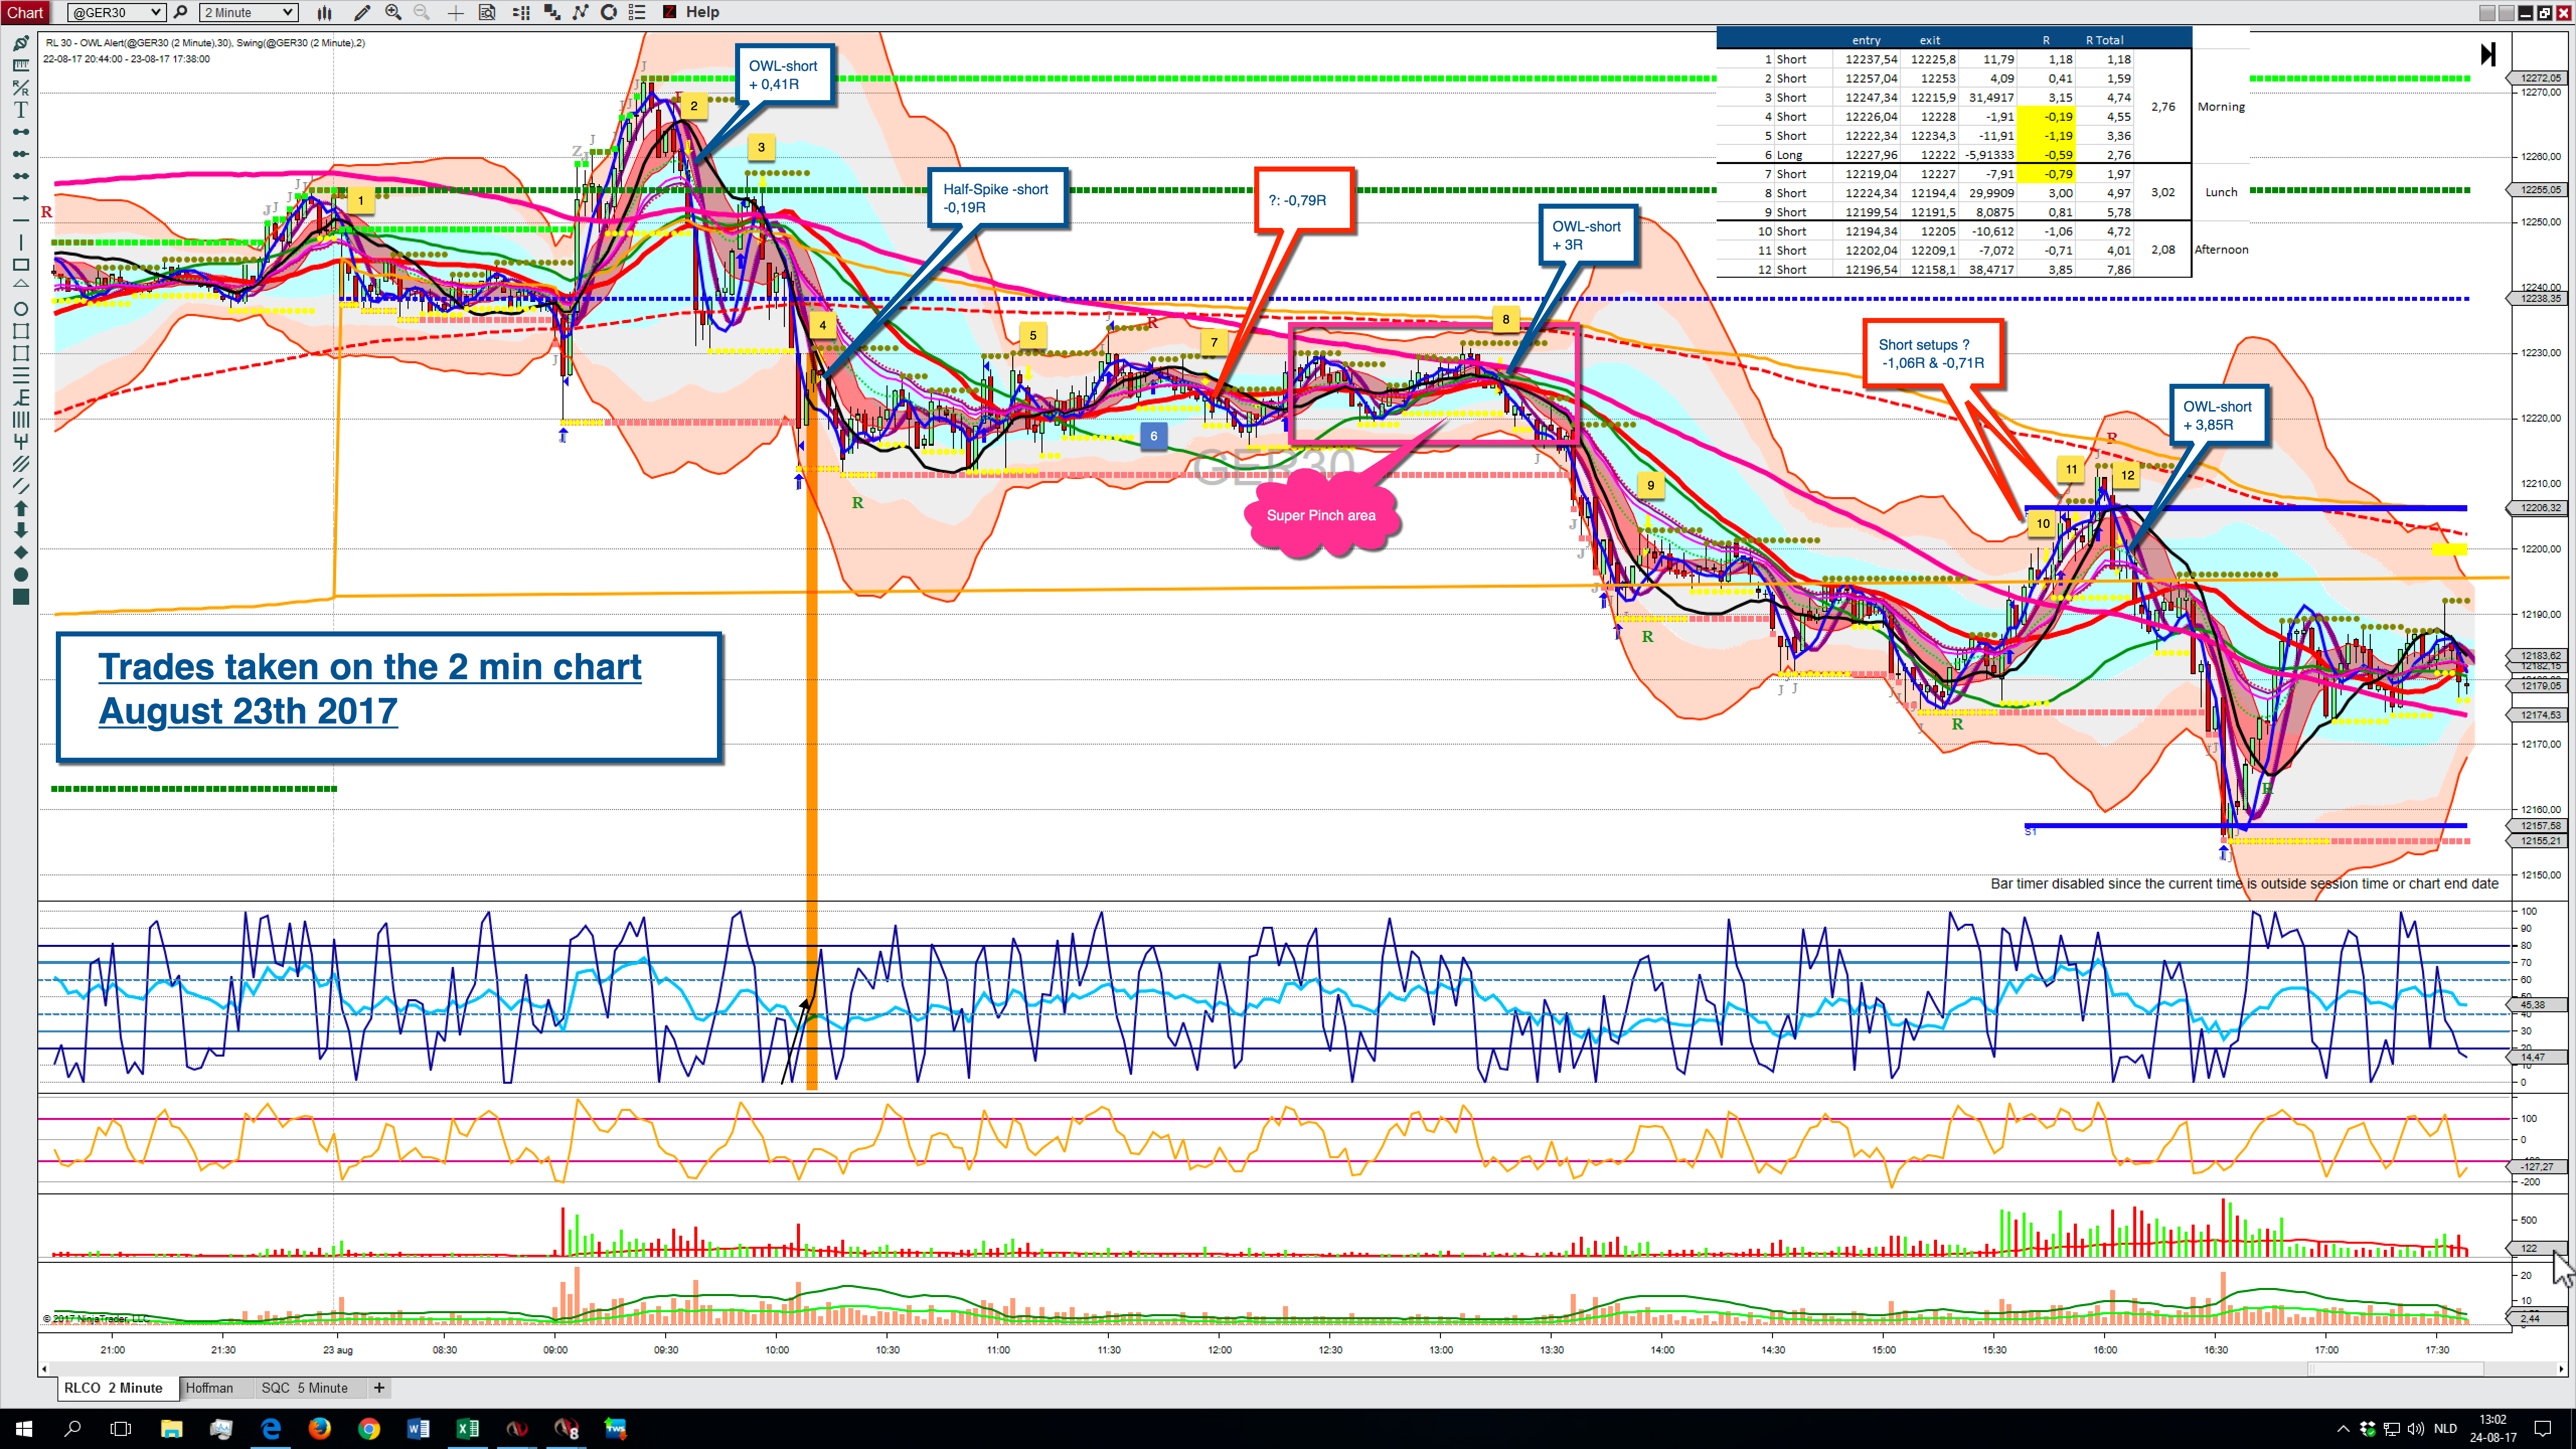Click the 'Morning' label in trades table
Screen dimensions: 2576x1449
click(x=2221, y=107)
